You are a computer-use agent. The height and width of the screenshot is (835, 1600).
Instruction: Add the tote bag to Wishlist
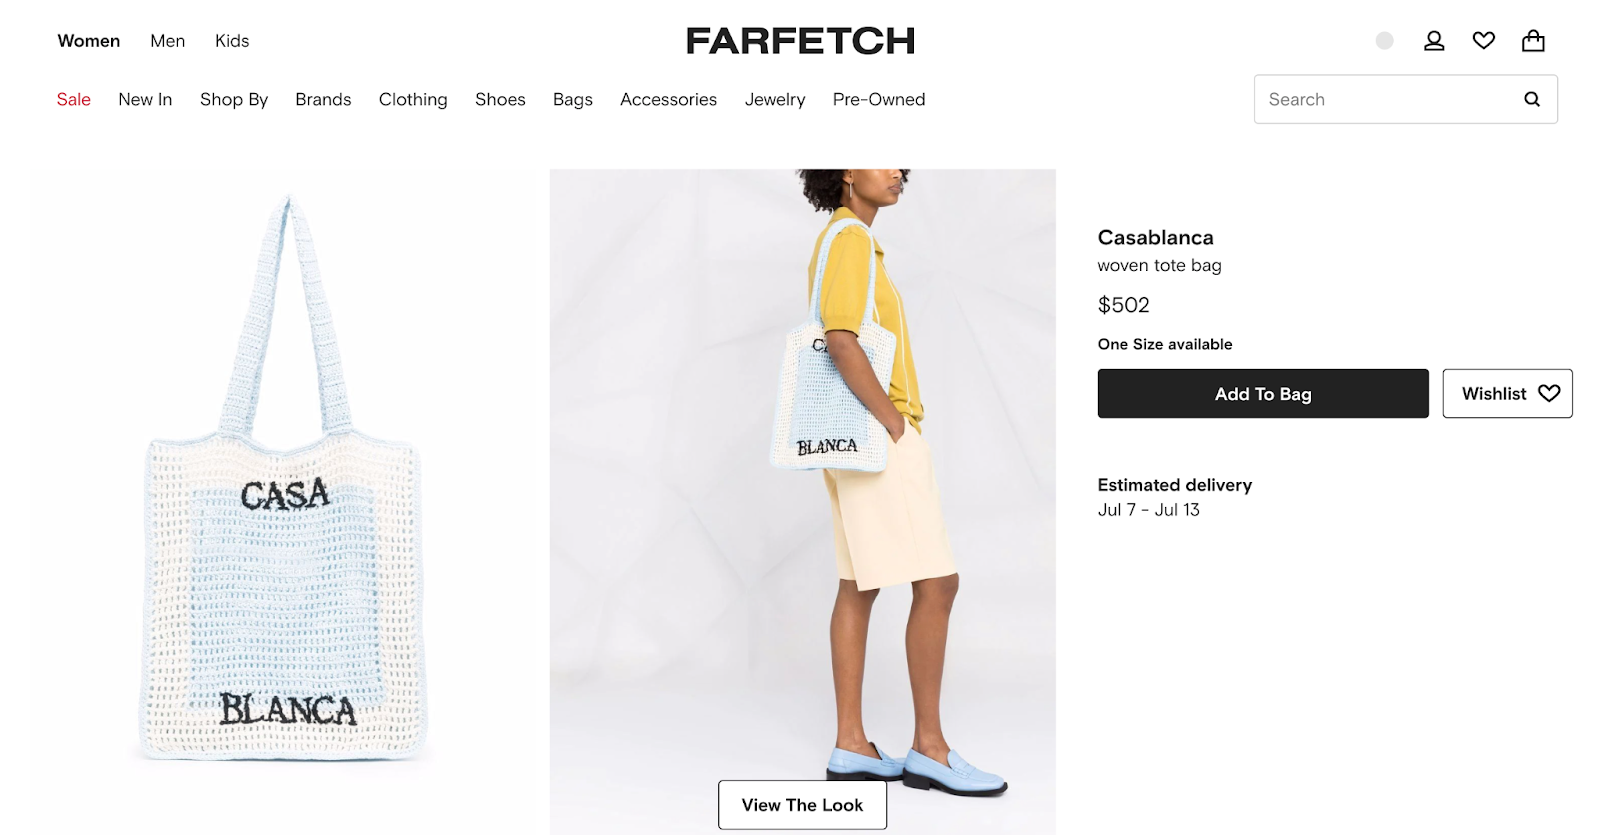pos(1507,394)
